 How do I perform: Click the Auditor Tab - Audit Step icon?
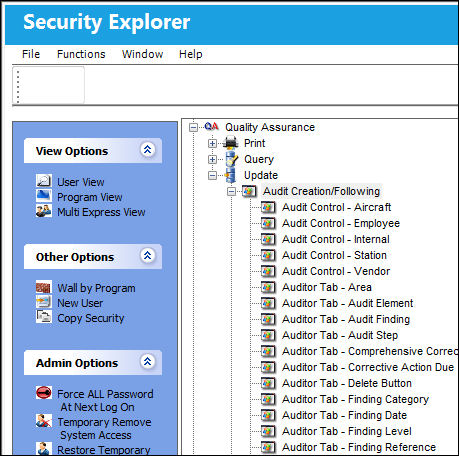point(268,335)
